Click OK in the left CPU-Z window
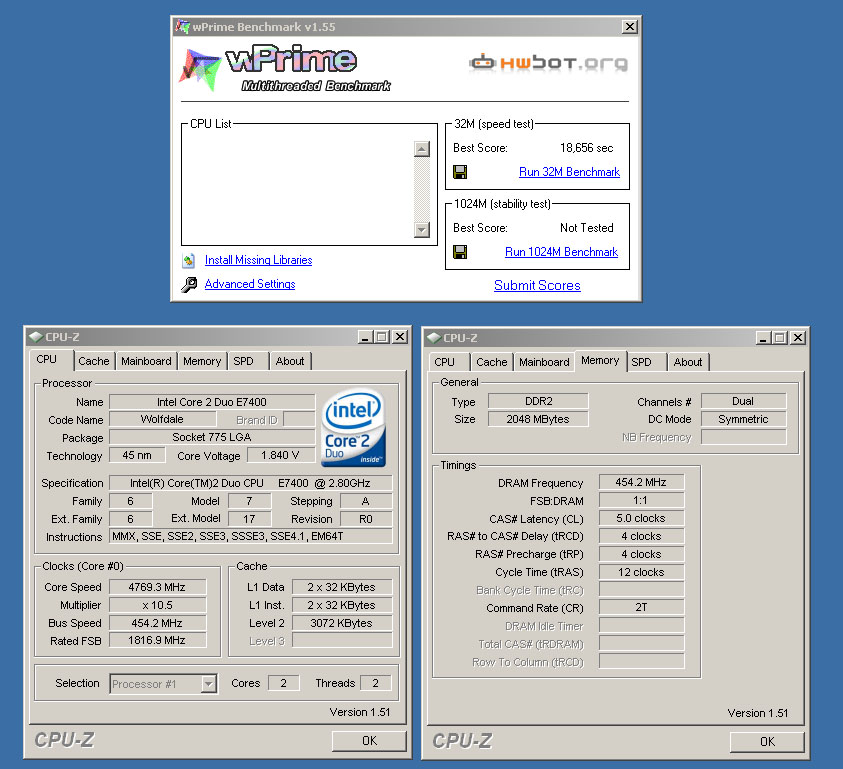 coord(369,741)
